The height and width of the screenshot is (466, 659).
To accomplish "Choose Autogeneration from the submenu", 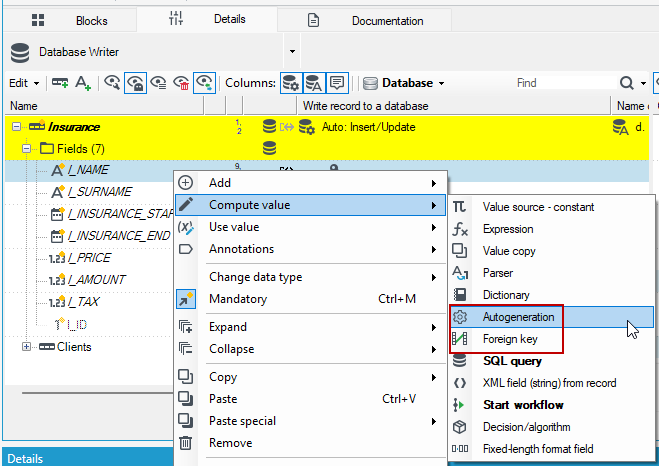I will [x=552, y=317].
